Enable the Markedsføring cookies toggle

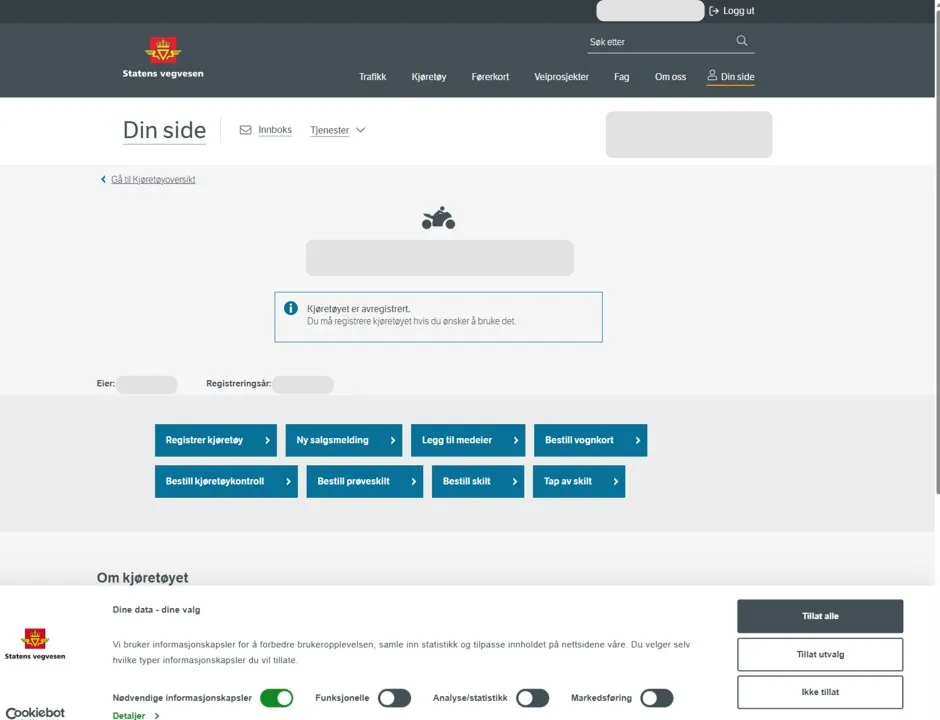656,698
